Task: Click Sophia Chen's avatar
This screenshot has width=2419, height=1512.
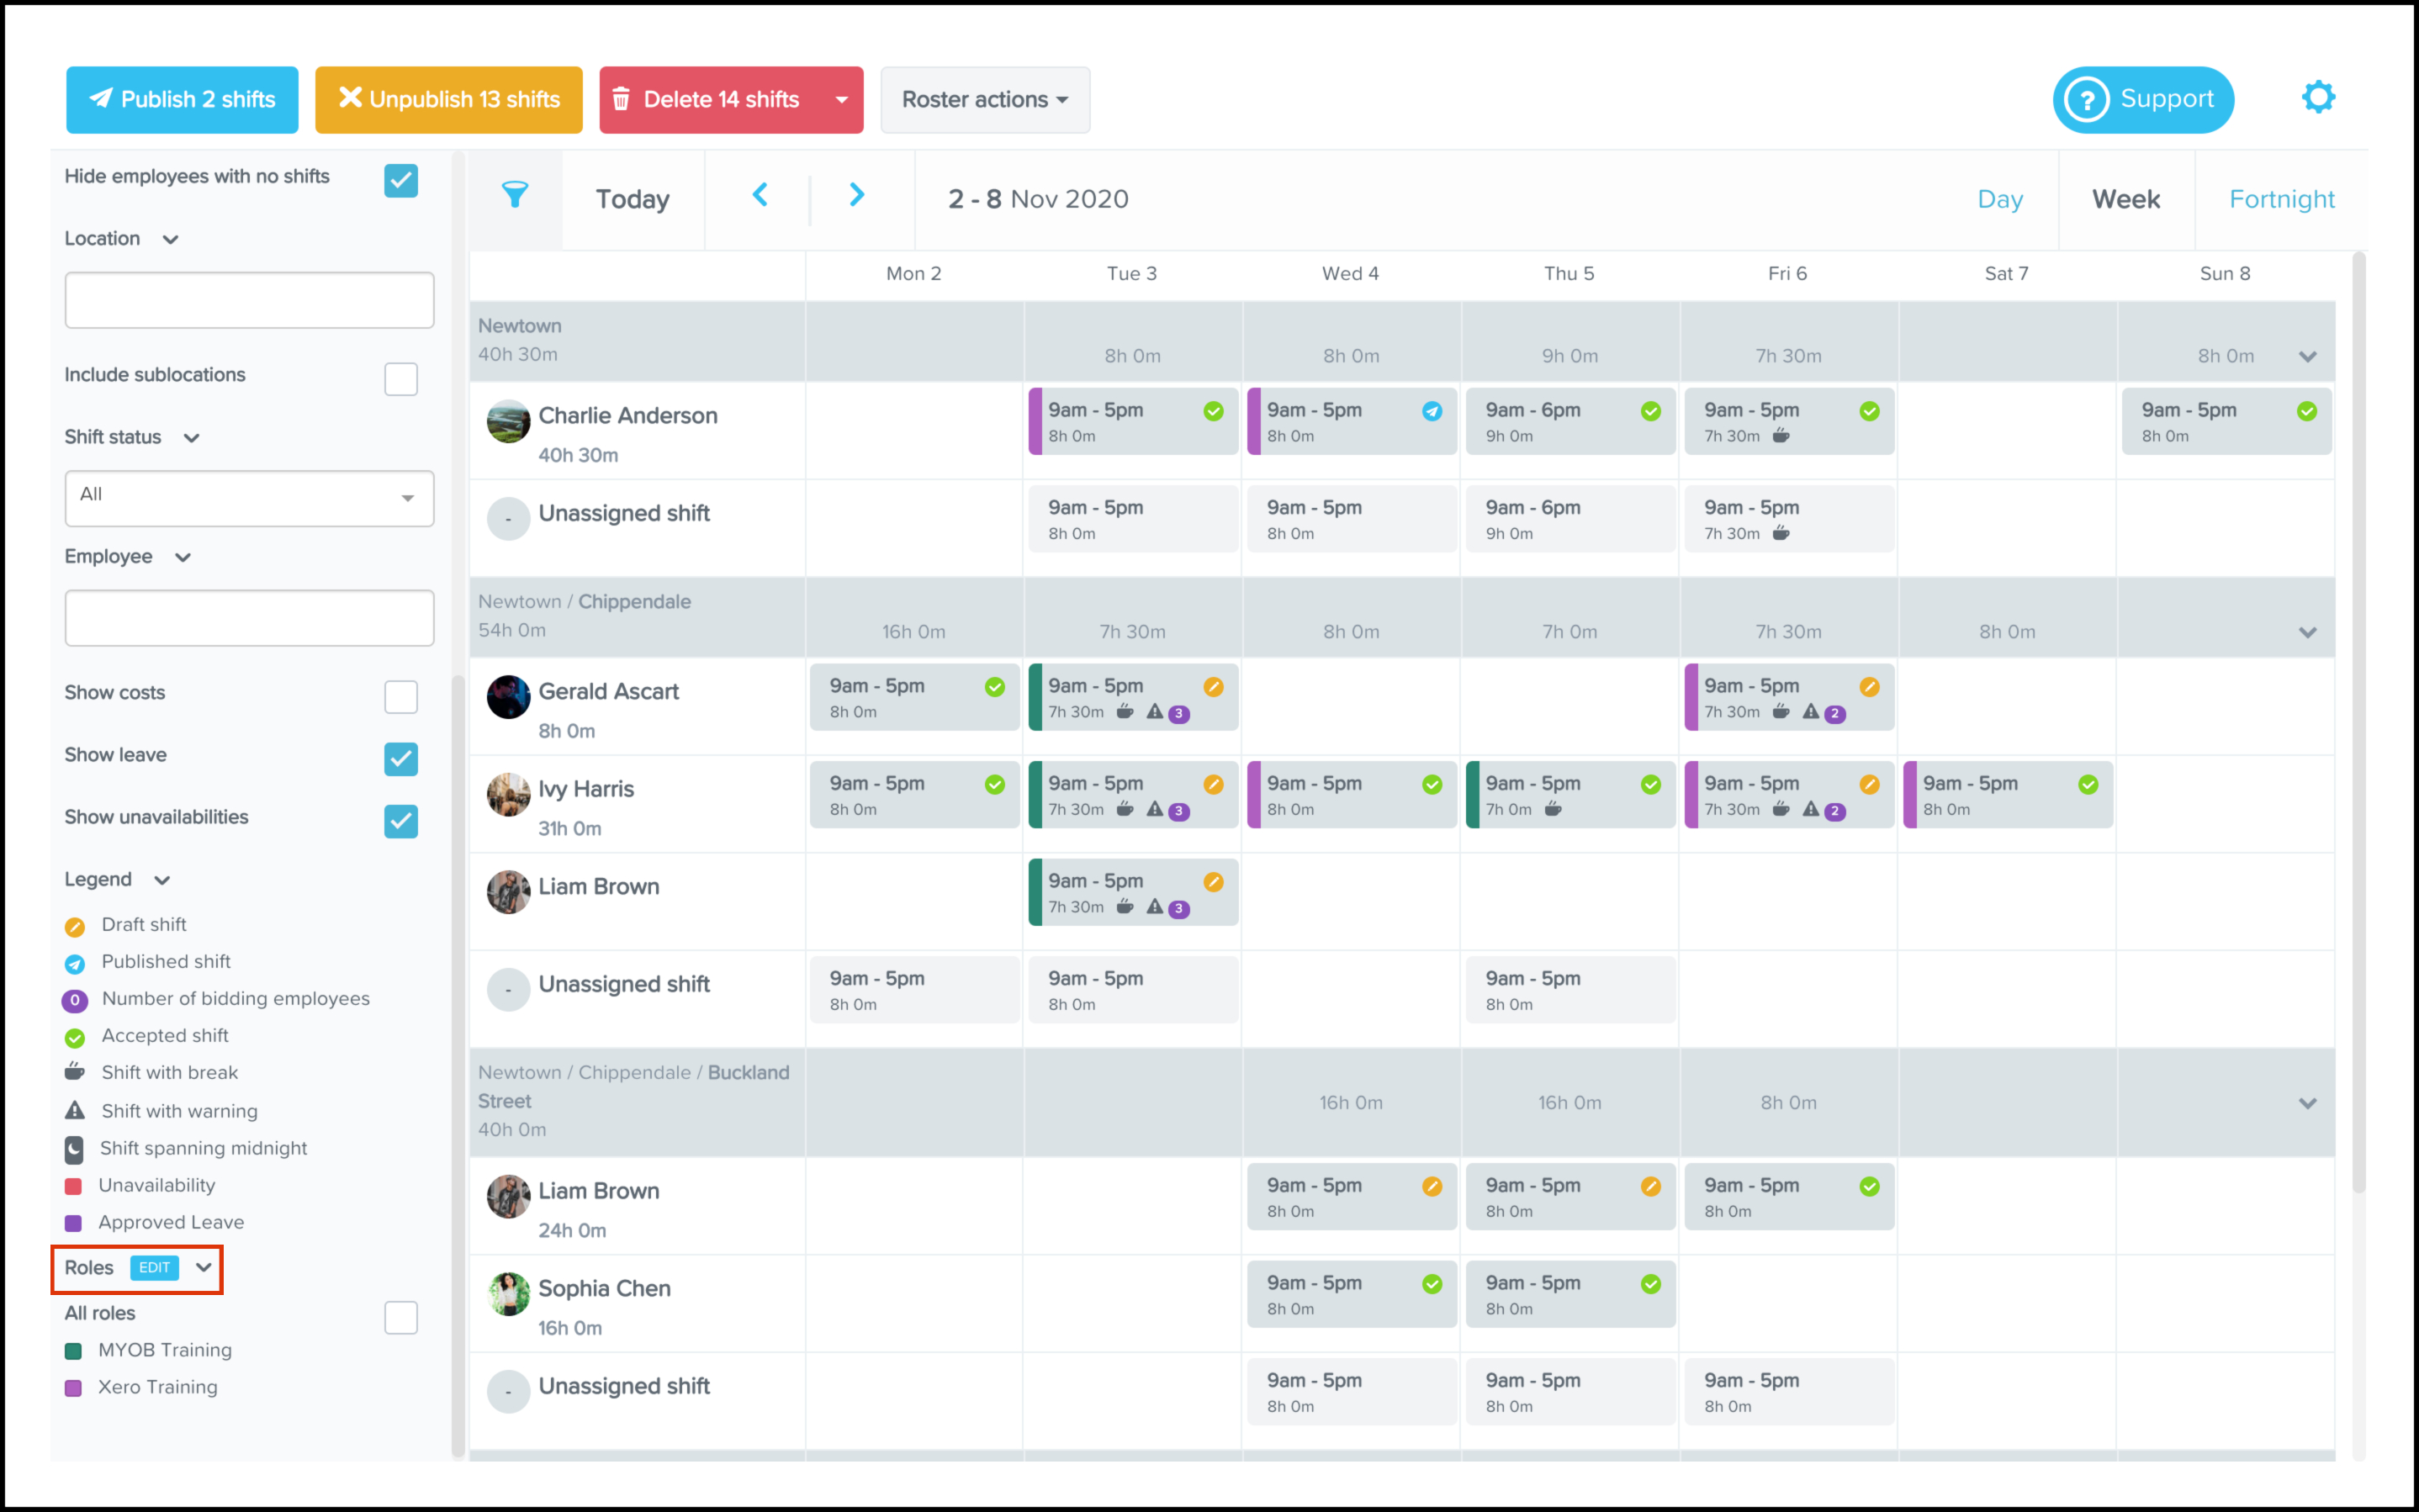Action: click(508, 1294)
